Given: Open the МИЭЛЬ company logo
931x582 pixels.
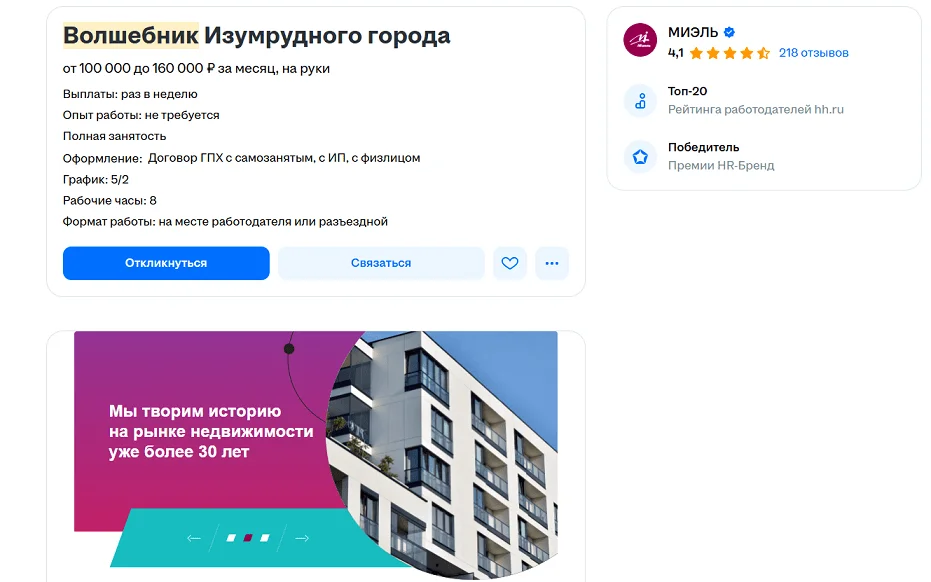Looking at the screenshot, I should (640, 40).
